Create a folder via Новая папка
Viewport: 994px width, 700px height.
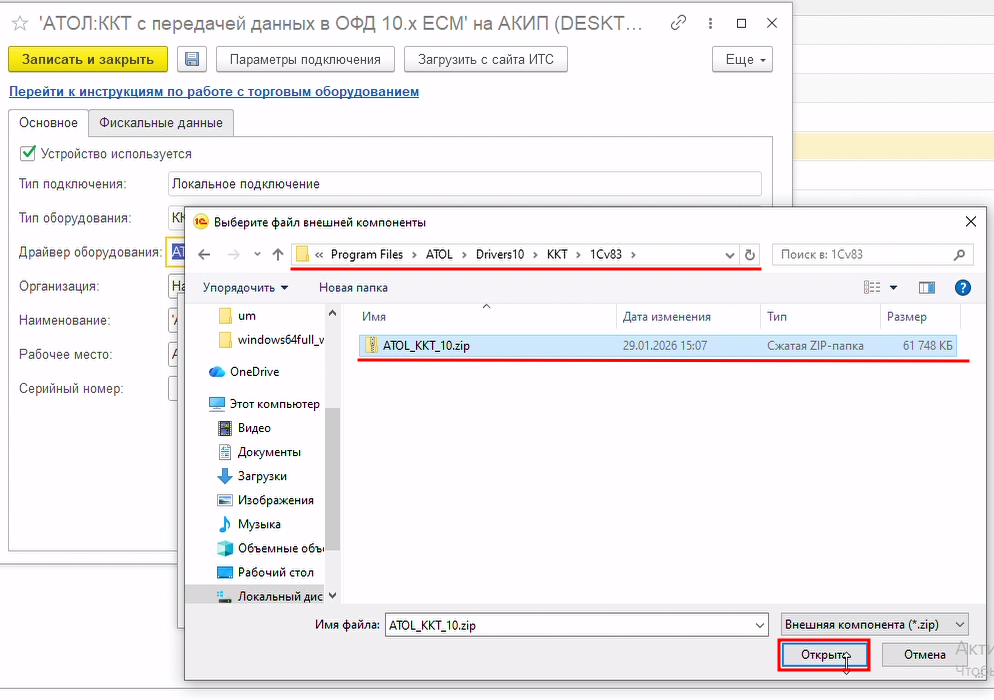[353, 288]
